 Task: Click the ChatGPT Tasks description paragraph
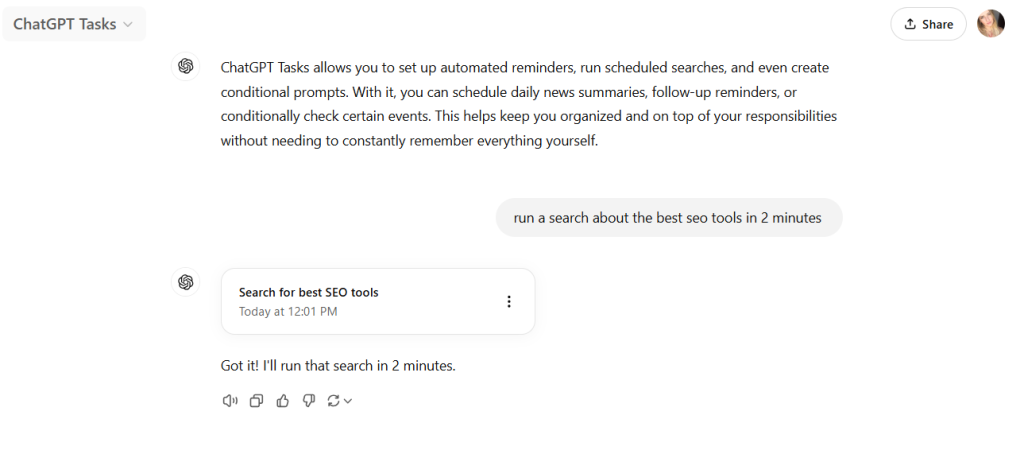[x=528, y=104]
